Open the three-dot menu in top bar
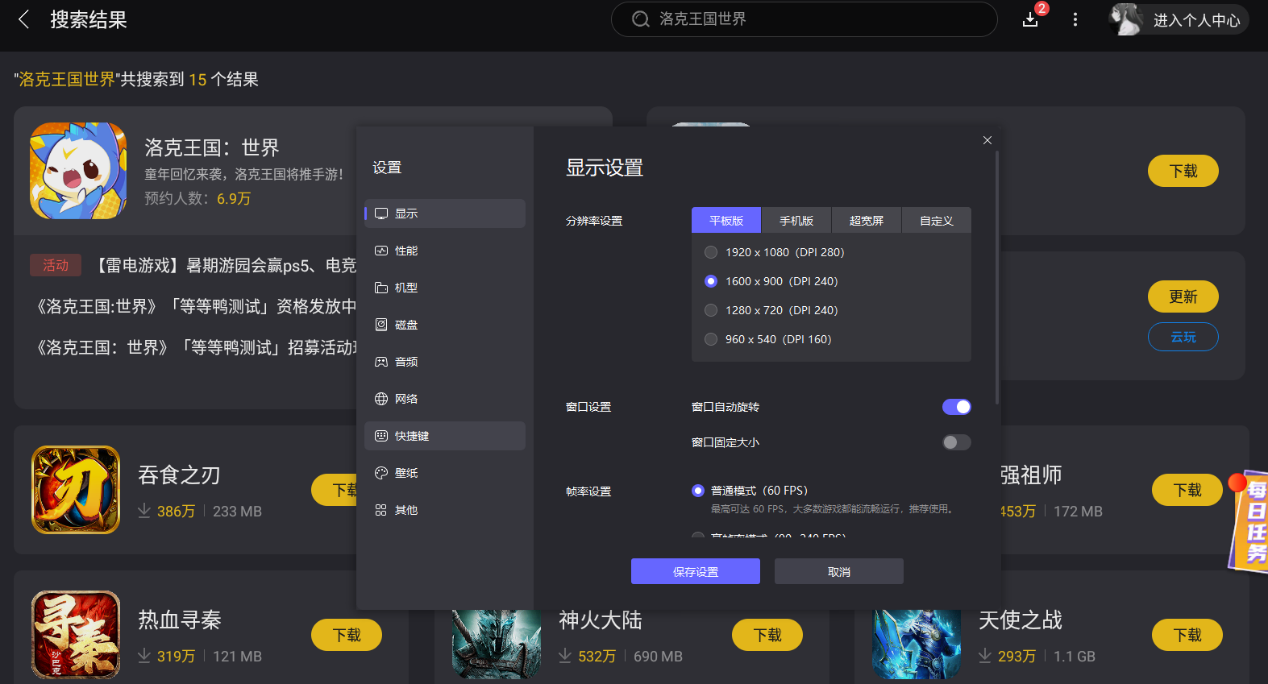The height and width of the screenshot is (684, 1268). [1075, 19]
